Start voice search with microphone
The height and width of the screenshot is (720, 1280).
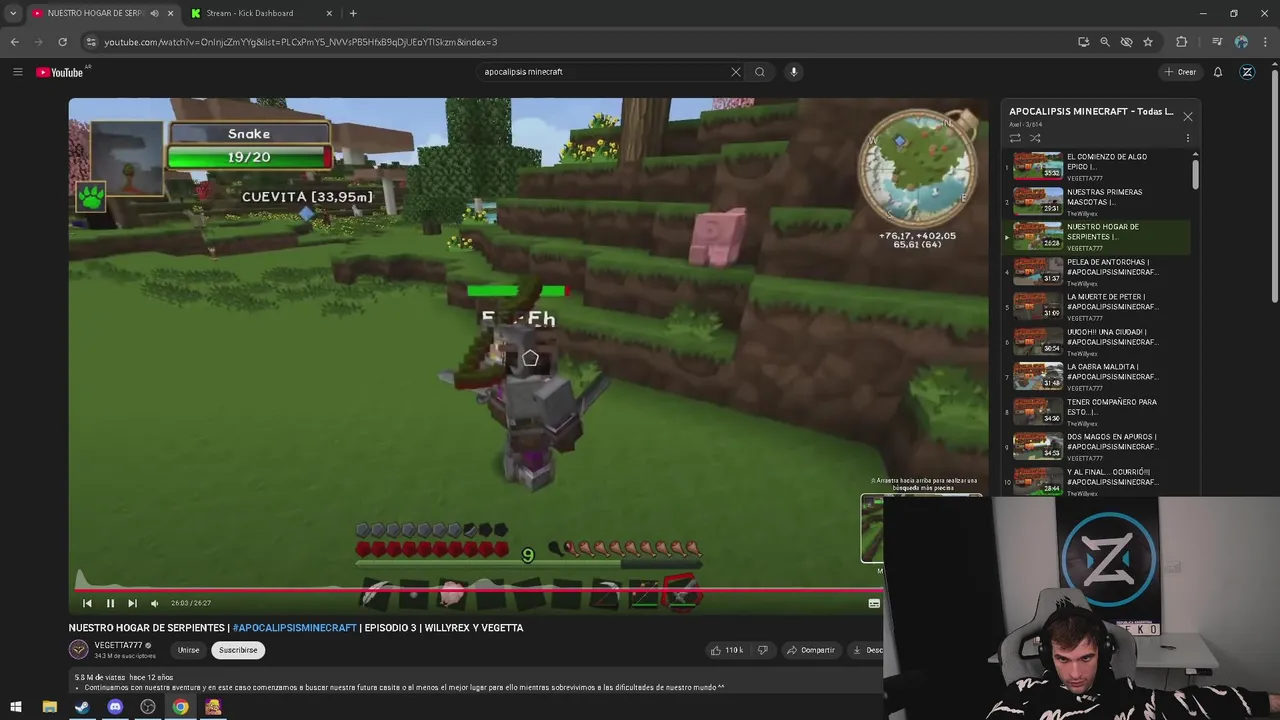point(794,72)
